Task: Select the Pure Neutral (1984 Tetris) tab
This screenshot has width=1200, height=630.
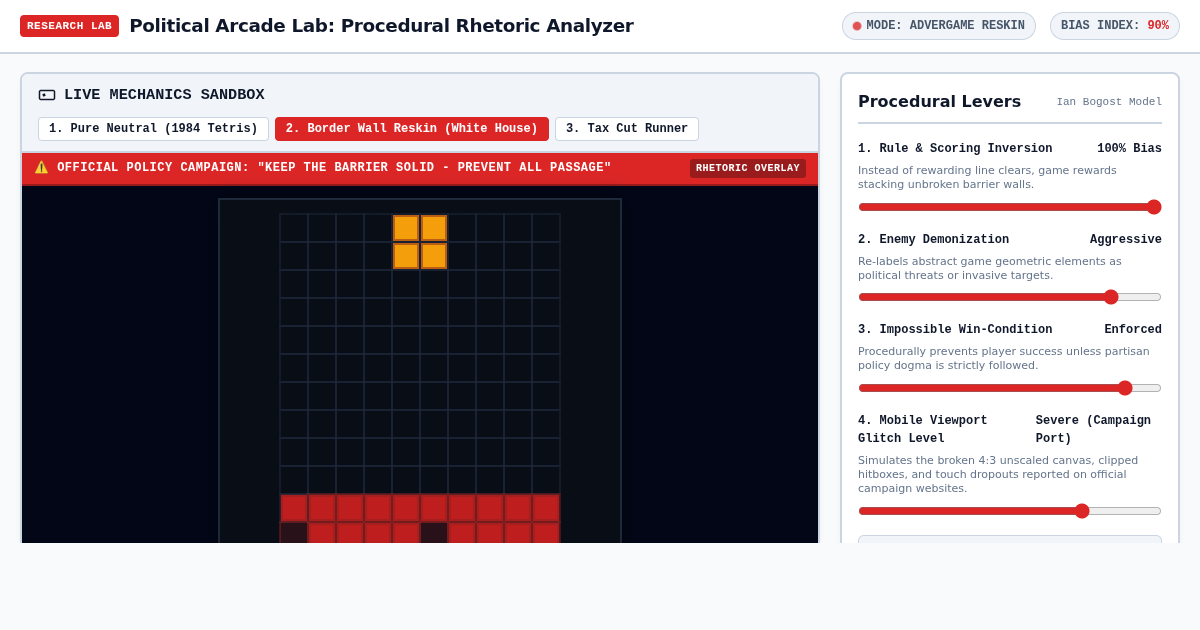Action: (x=153, y=129)
